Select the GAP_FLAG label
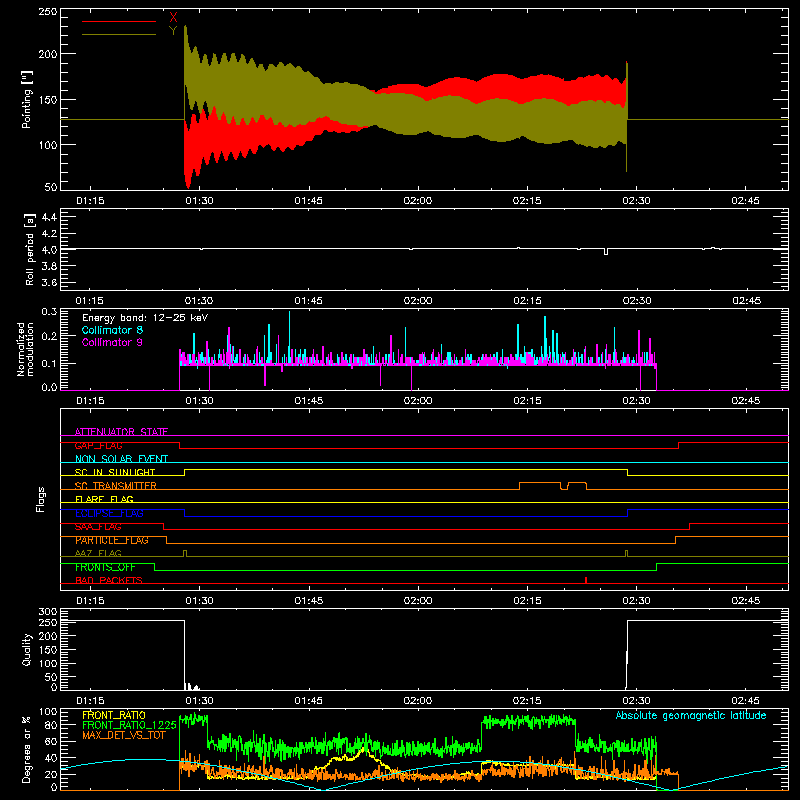This screenshot has height=800, width=800. (x=99, y=445)
